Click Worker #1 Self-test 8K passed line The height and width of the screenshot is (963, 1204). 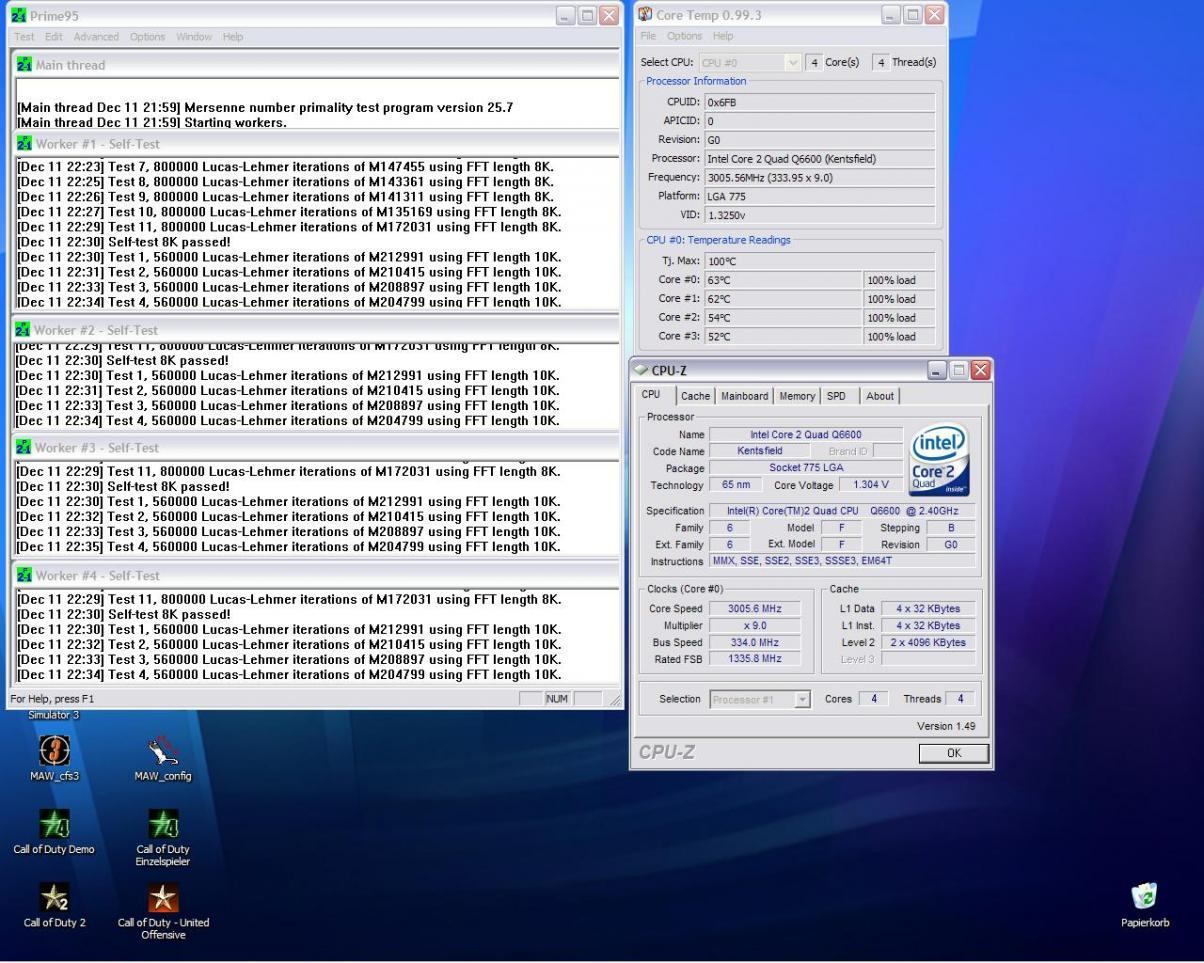125,242
